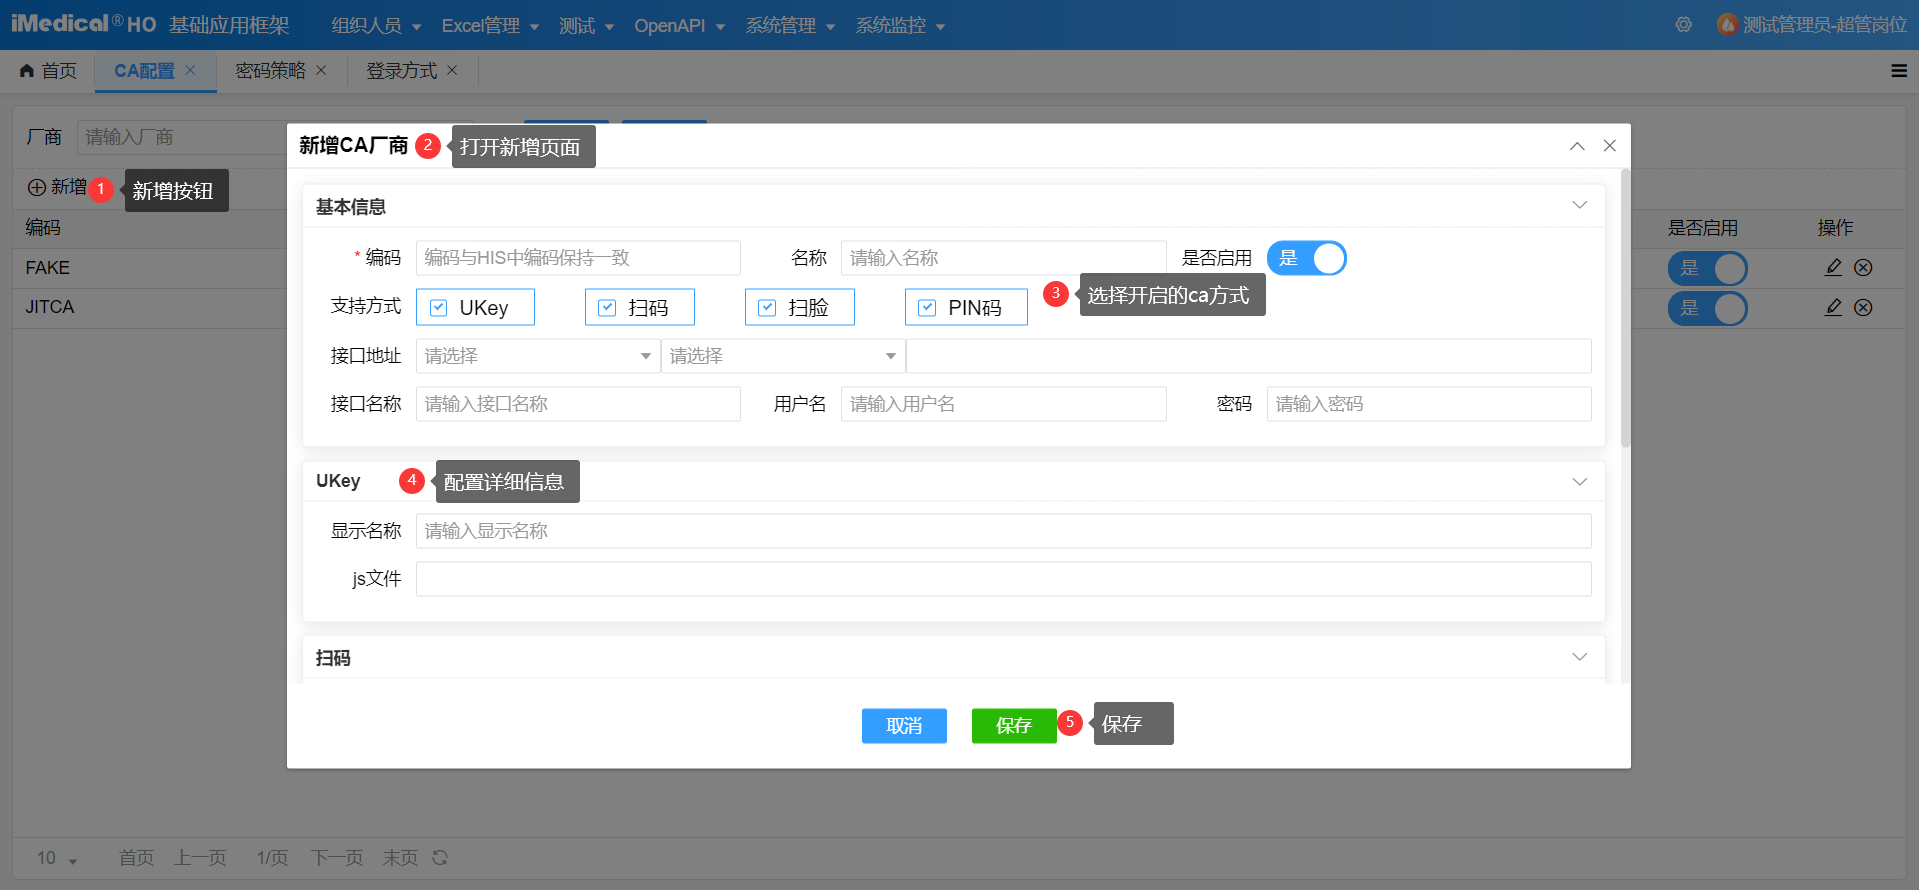Click the refresh icon in pagination bar
Image resolution: width=1919 pixels, height=890 pixels.
point(440,858)
